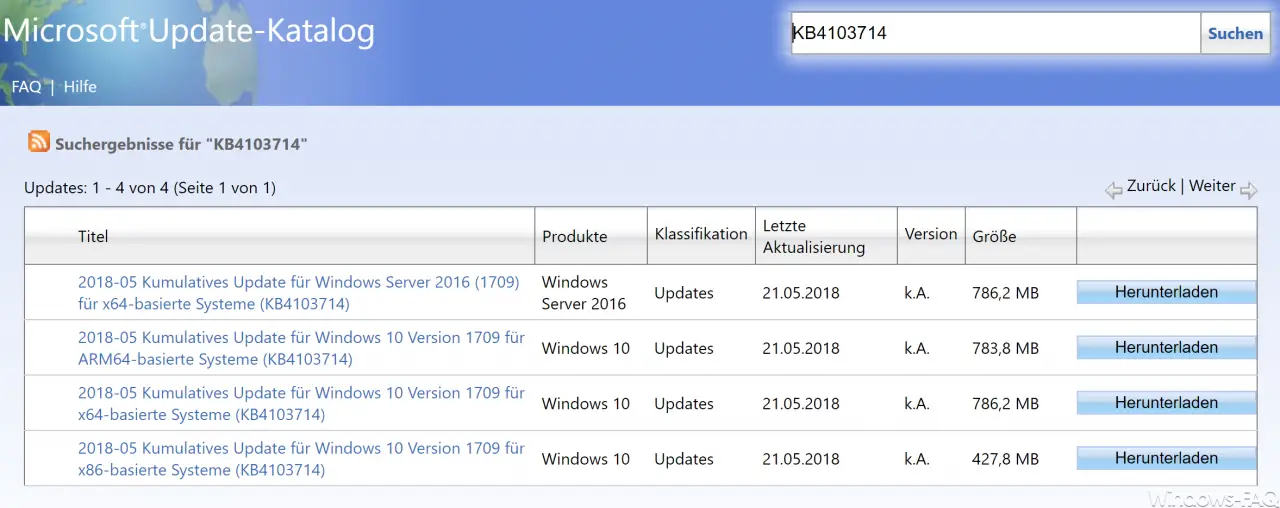Open the FAQ link
The width and height of the screenshot is (1280, 508).
(27, 87)
